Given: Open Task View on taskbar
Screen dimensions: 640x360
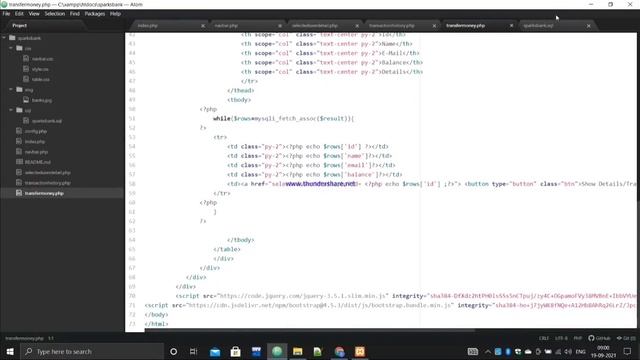Looking at the screenshot, I should [x=193, y=351].
